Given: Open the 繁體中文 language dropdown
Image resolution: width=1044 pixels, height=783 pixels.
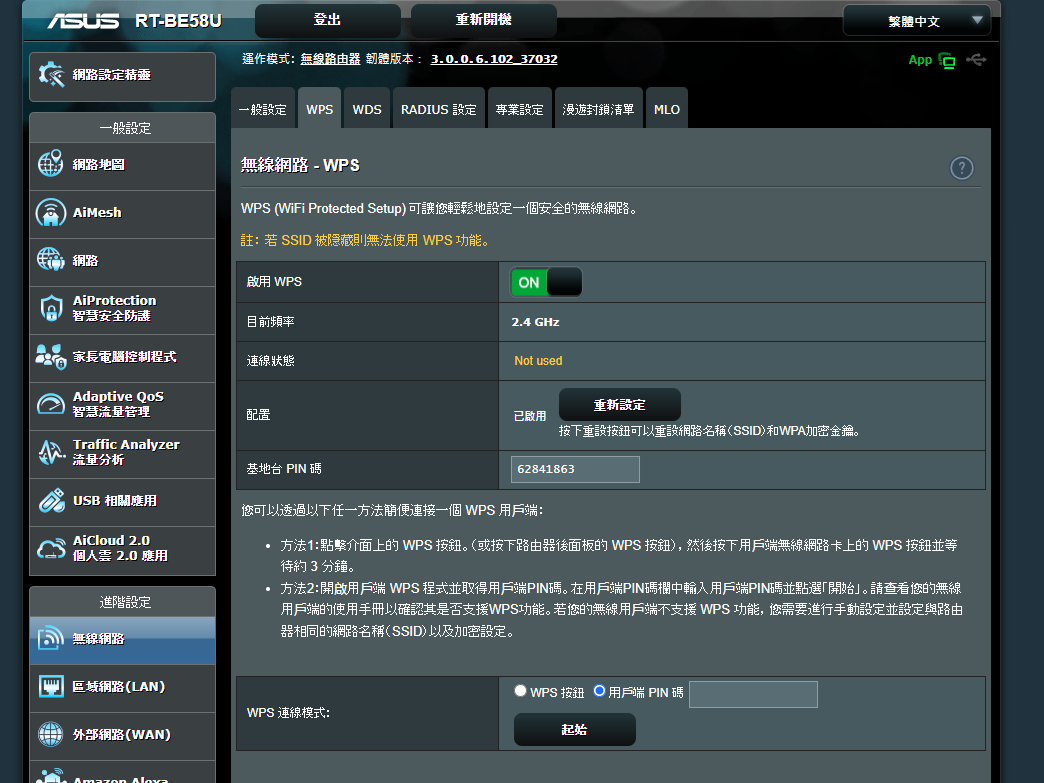Looking at the screenshot, I should 917,21.
